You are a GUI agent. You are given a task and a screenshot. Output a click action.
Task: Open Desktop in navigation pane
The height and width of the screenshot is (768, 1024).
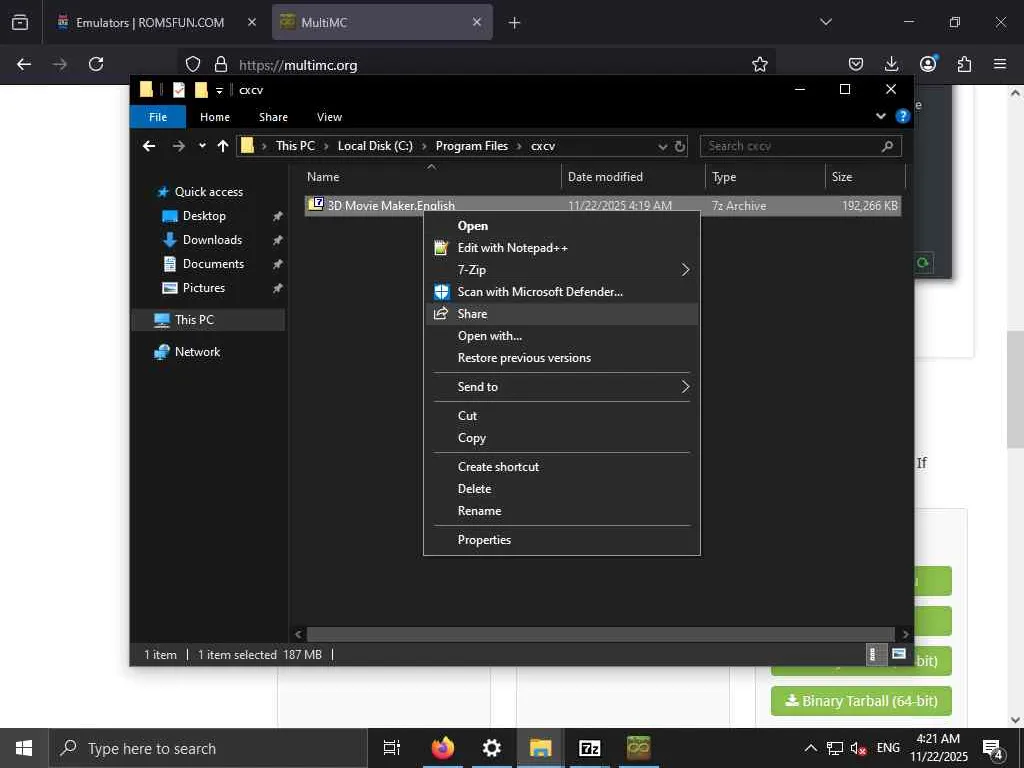204,216
